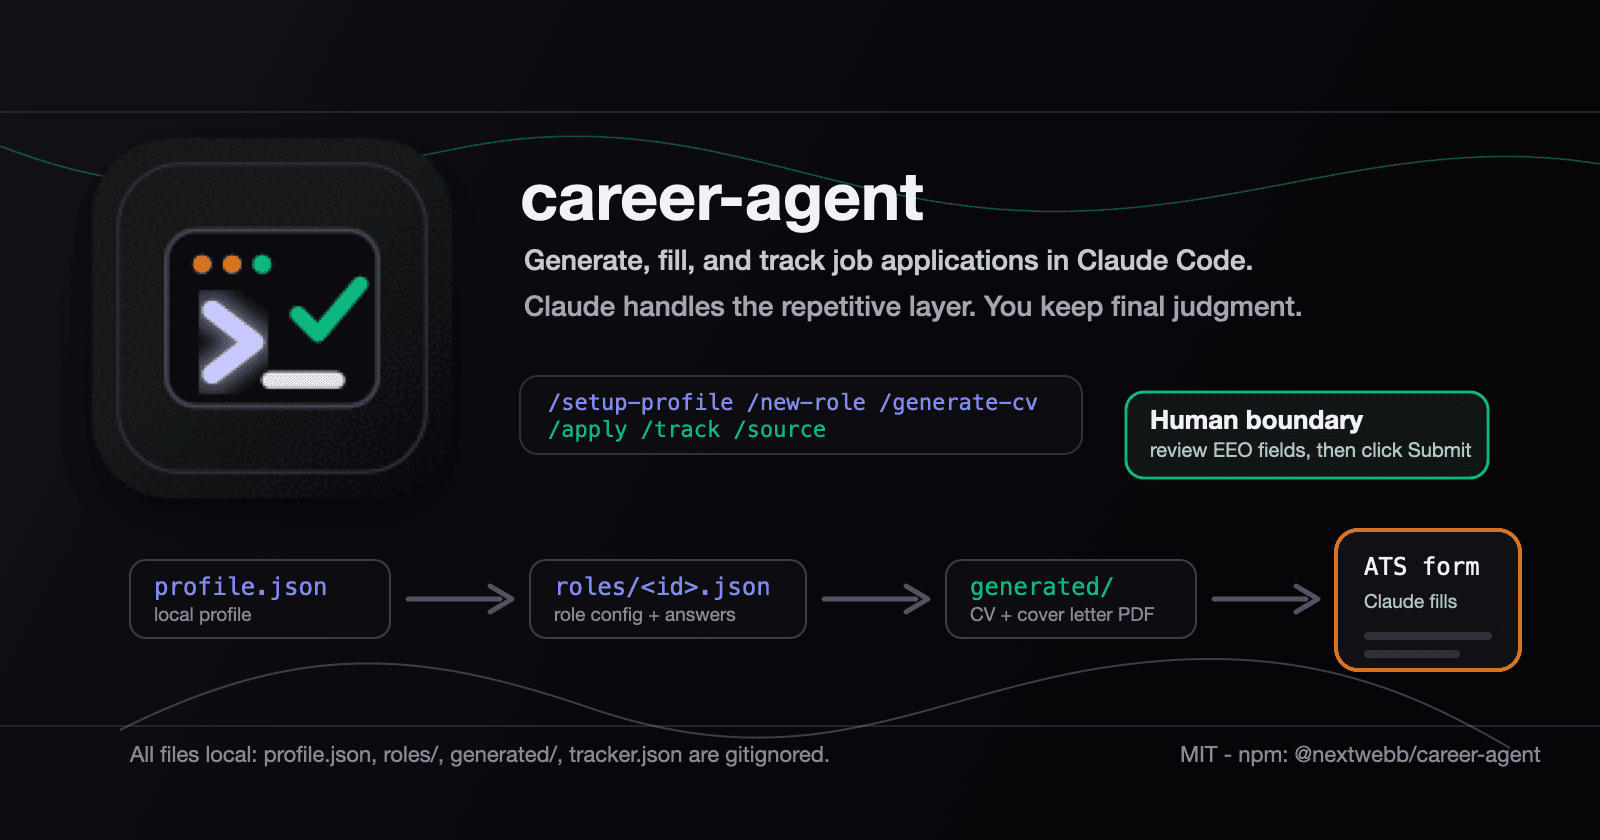Select the roles/<id>.json box
The width and height of the screenshot is (1600, 840).
[668, 599]
